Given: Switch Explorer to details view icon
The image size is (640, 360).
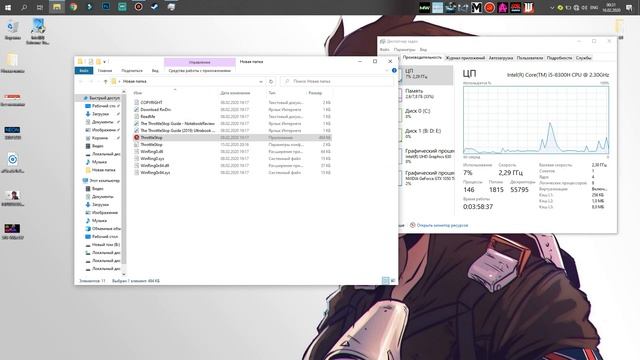Looking at the screenshot, I should pyautogui.click(x=385, y=280).
